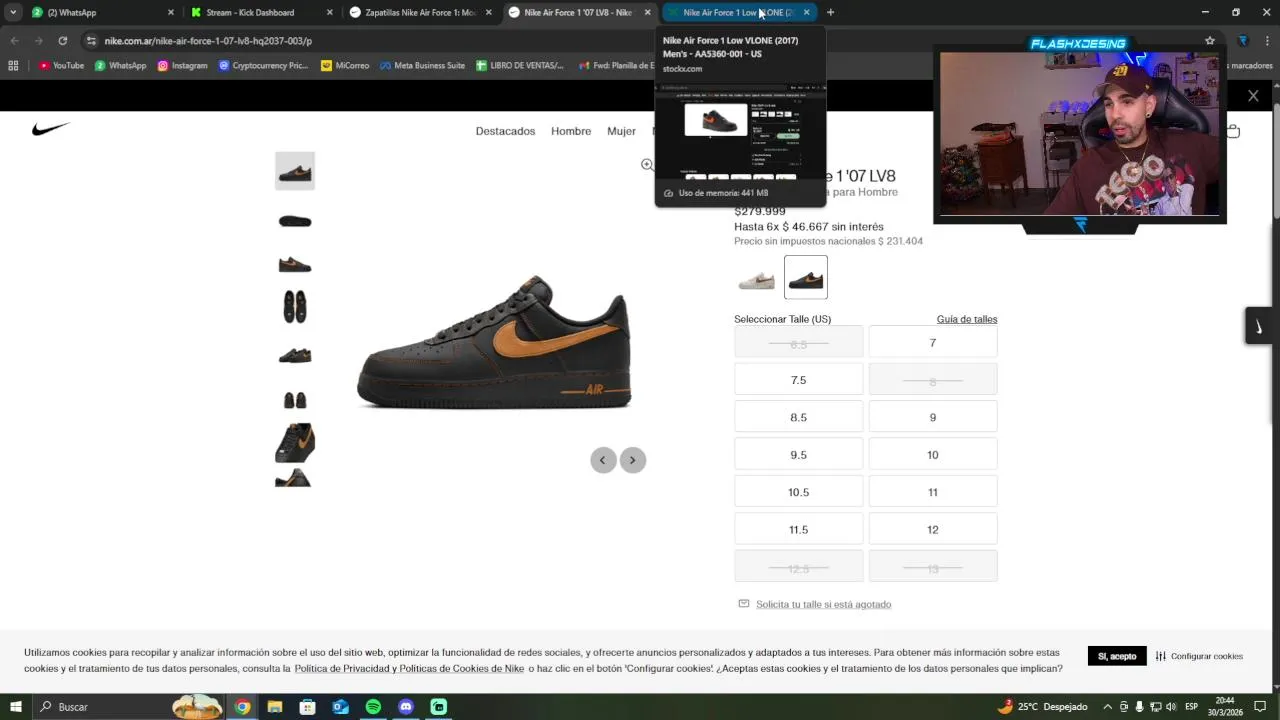Viewport: 1280px width, 720px height.
Task: Select the sole view thumbnail
Action: pos(295,221)
